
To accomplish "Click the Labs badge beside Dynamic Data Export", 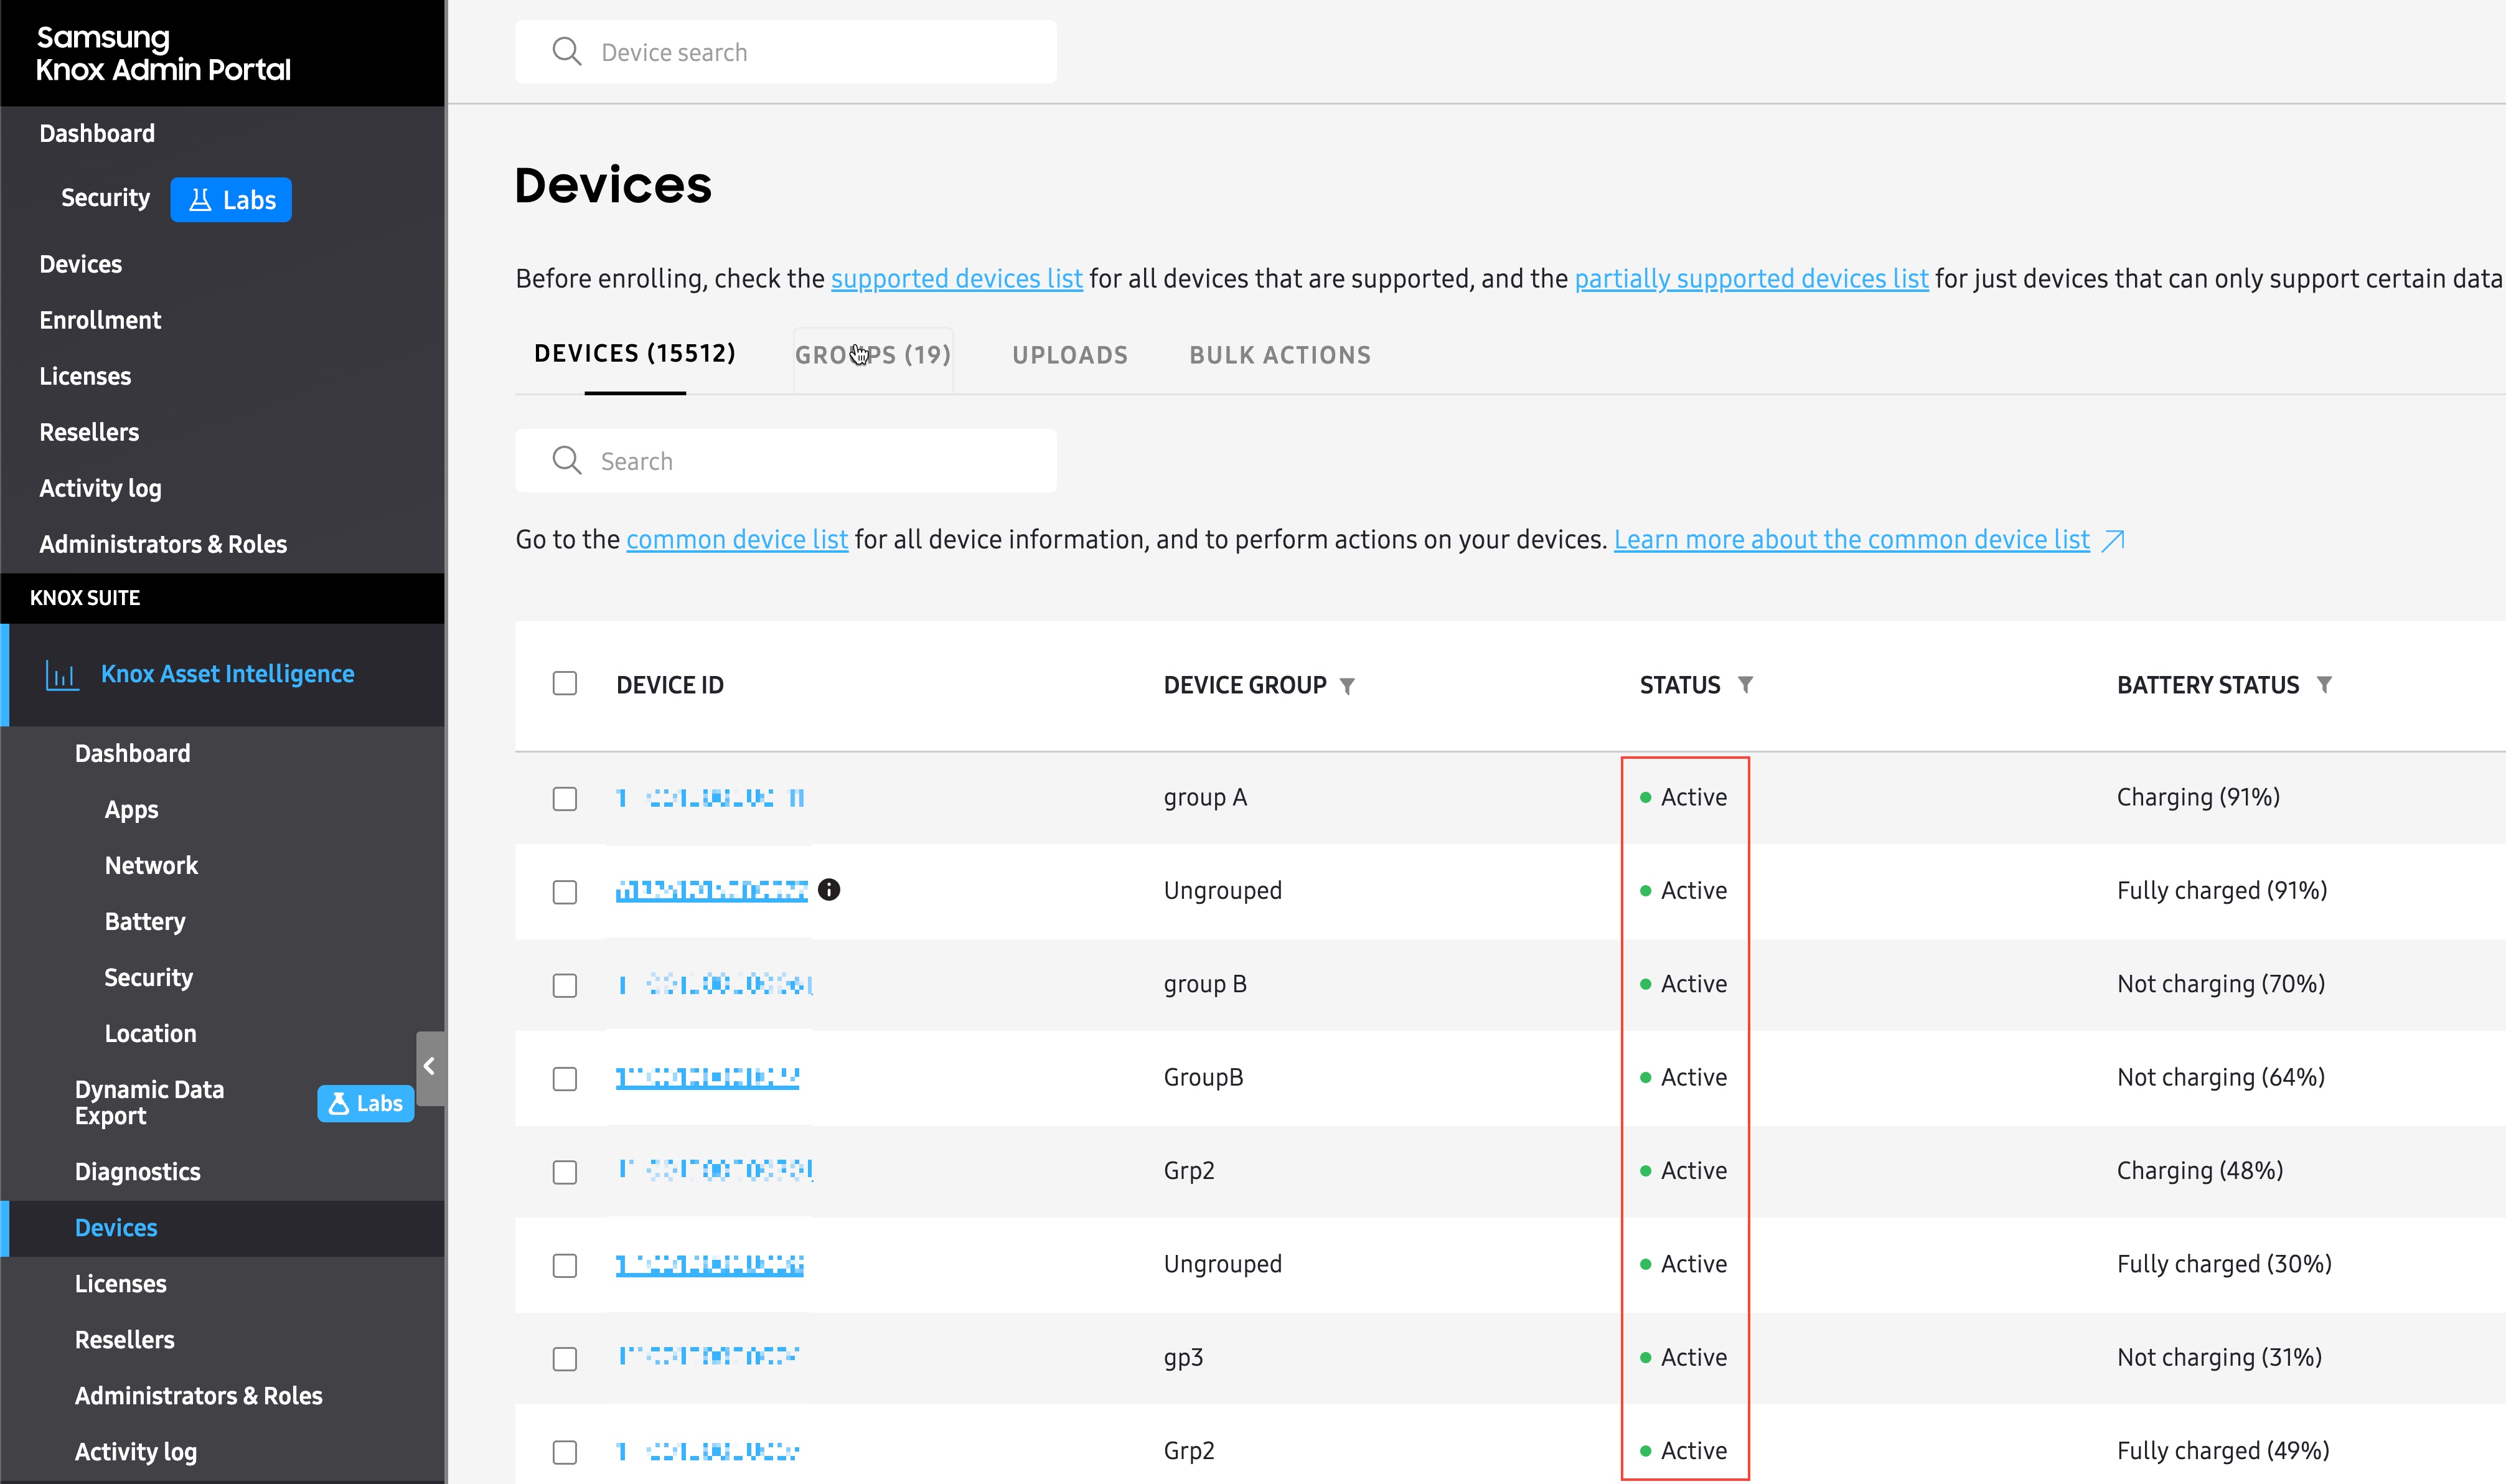I will [x=366, y=1103].
